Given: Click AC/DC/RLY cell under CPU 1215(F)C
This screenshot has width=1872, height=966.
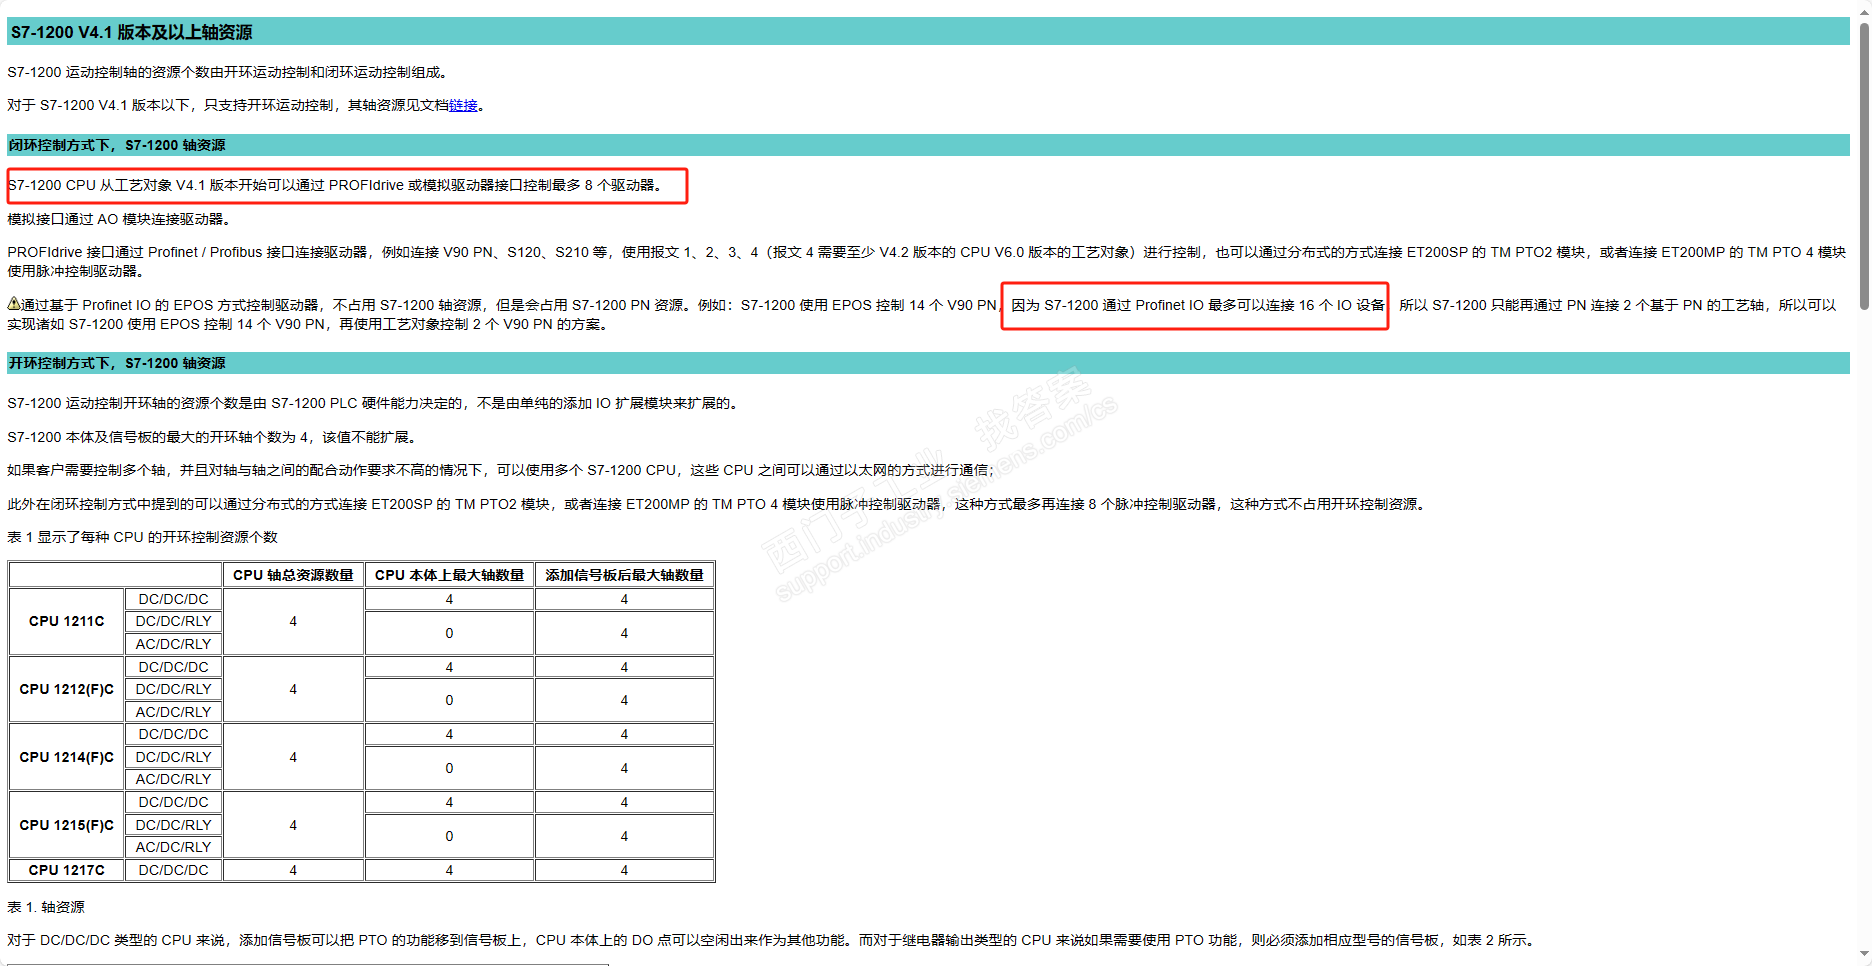Looking at the screenshot, I should [174, 847].
